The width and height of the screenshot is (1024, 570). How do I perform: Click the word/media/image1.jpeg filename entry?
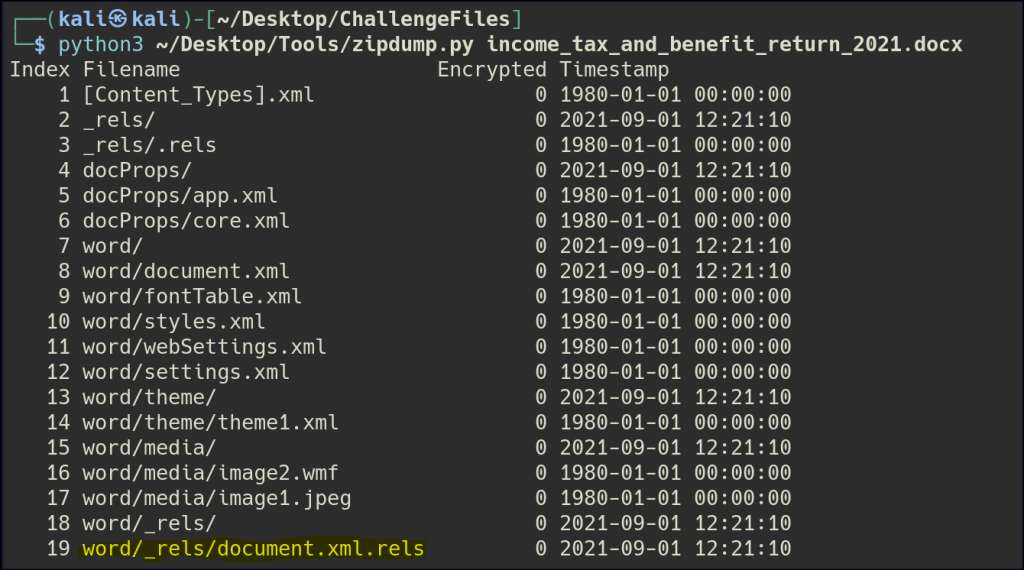[216, 498]
